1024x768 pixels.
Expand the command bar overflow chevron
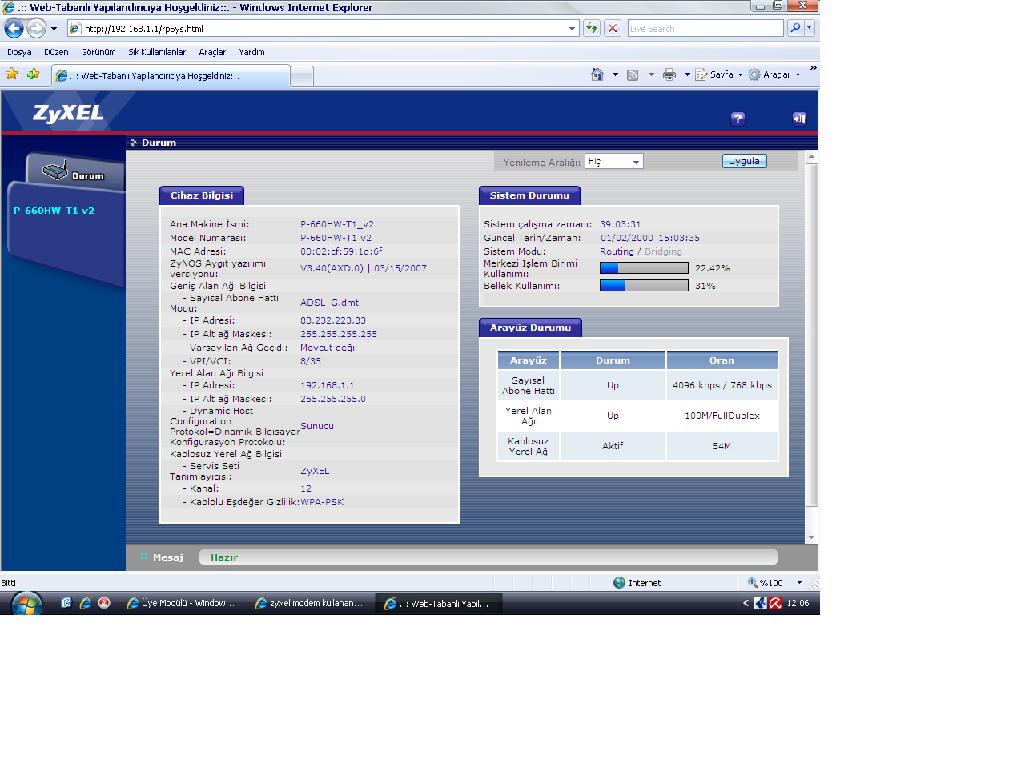pyautogui.click(x=813, y=68)
